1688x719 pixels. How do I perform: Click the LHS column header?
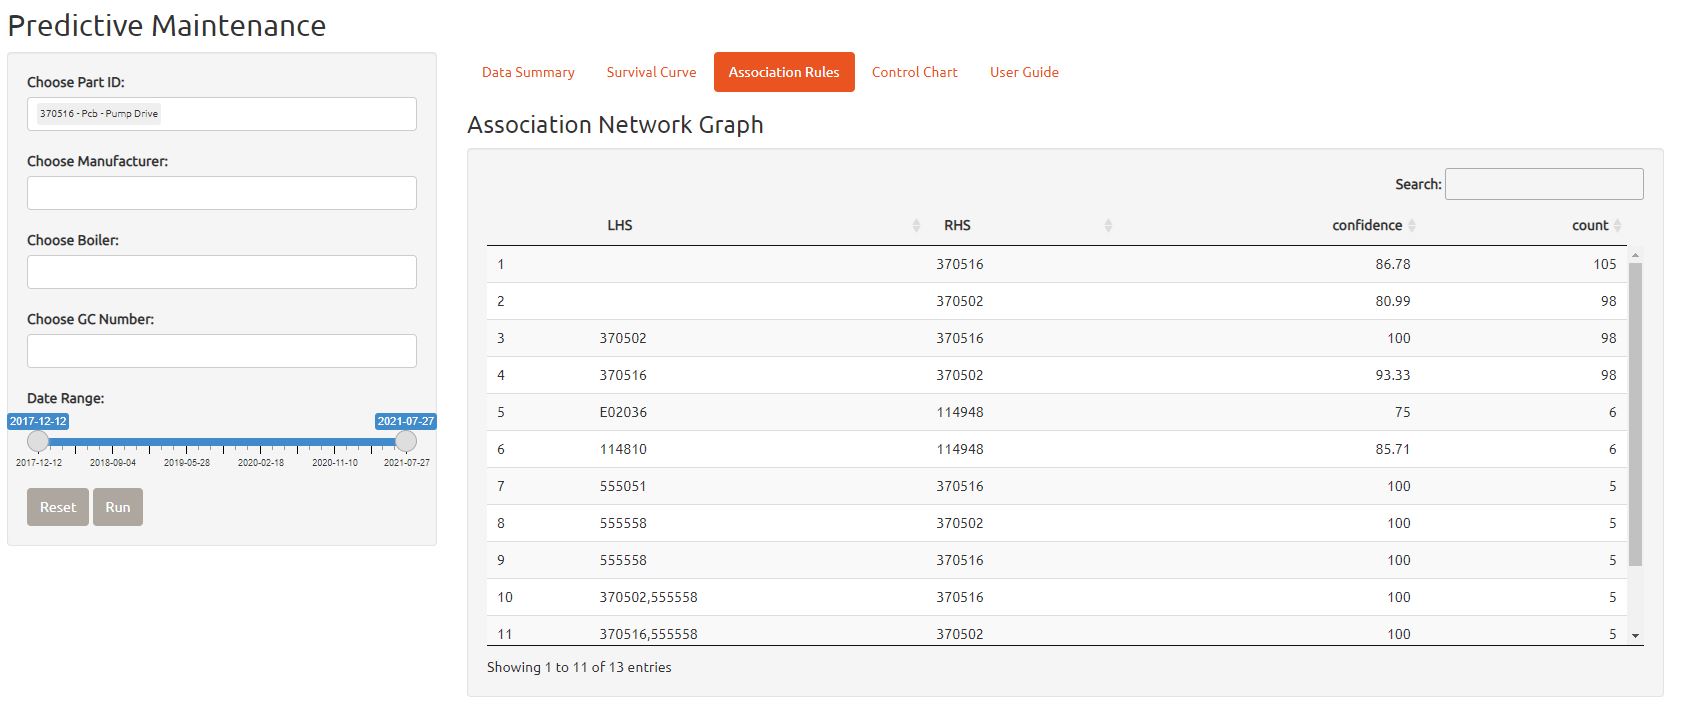620,226
